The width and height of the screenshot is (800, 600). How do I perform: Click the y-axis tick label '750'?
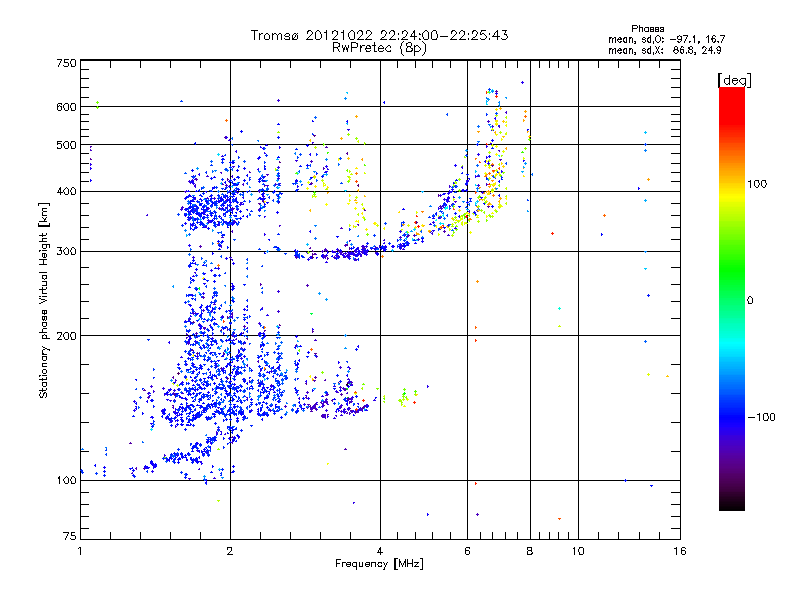pyautogui.click(x=66, y=63)
